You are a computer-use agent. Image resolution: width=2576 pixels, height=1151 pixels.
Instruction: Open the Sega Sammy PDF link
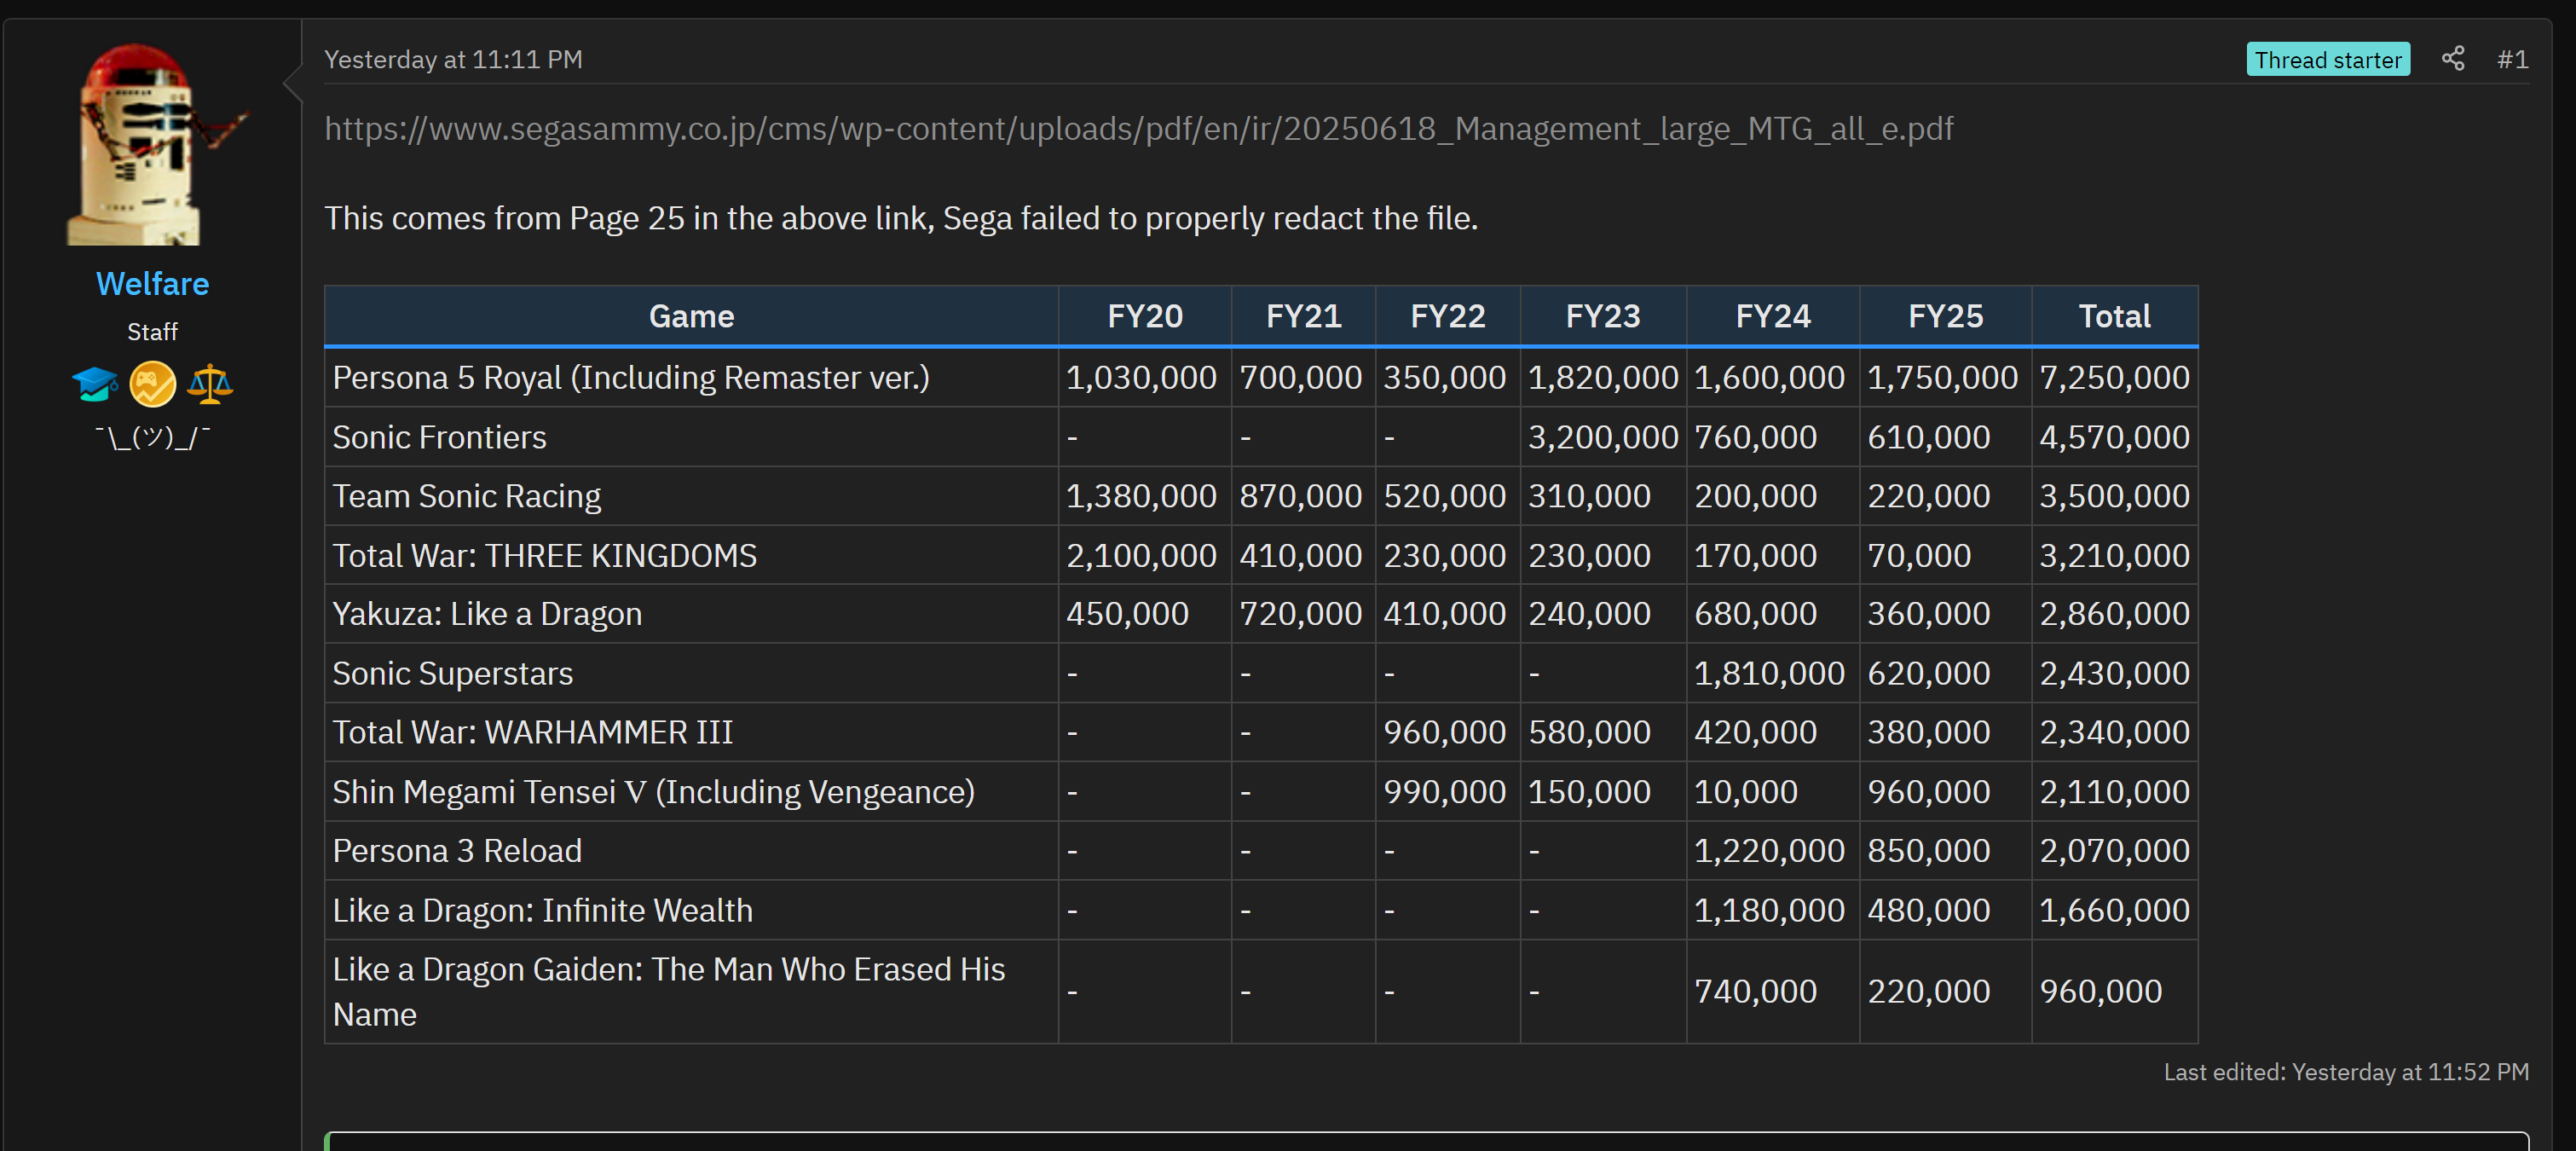(x=1138, y=129)
